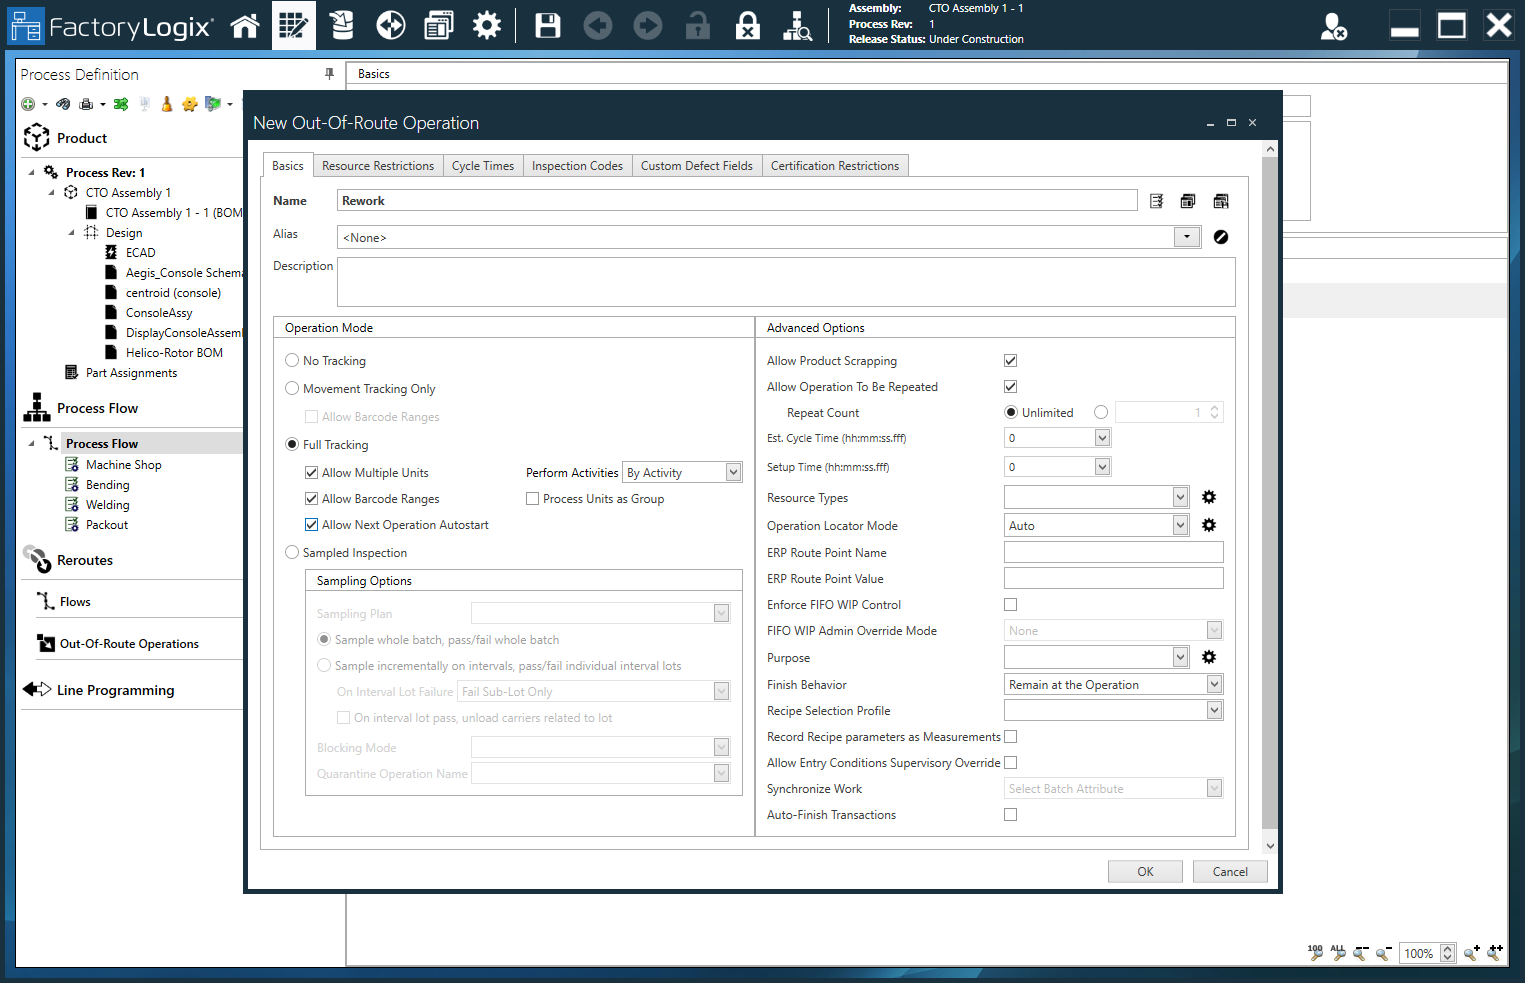Switch to the Inspection Codes tab
This screenshot has height=983, width=1525.
pyautogui.click(x=577, y=165)
